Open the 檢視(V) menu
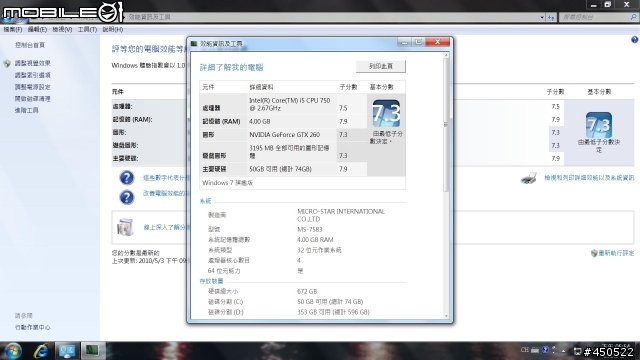640x360 pixels. [62, 29]
